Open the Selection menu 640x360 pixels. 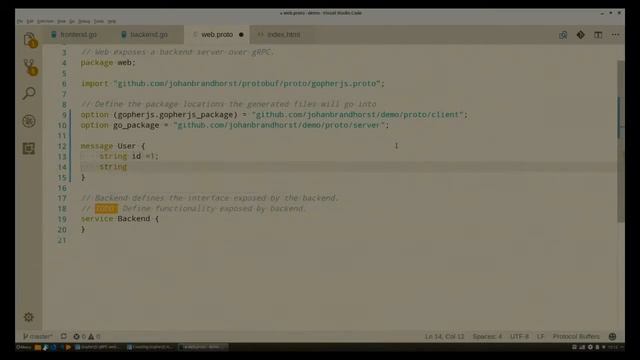45,21
